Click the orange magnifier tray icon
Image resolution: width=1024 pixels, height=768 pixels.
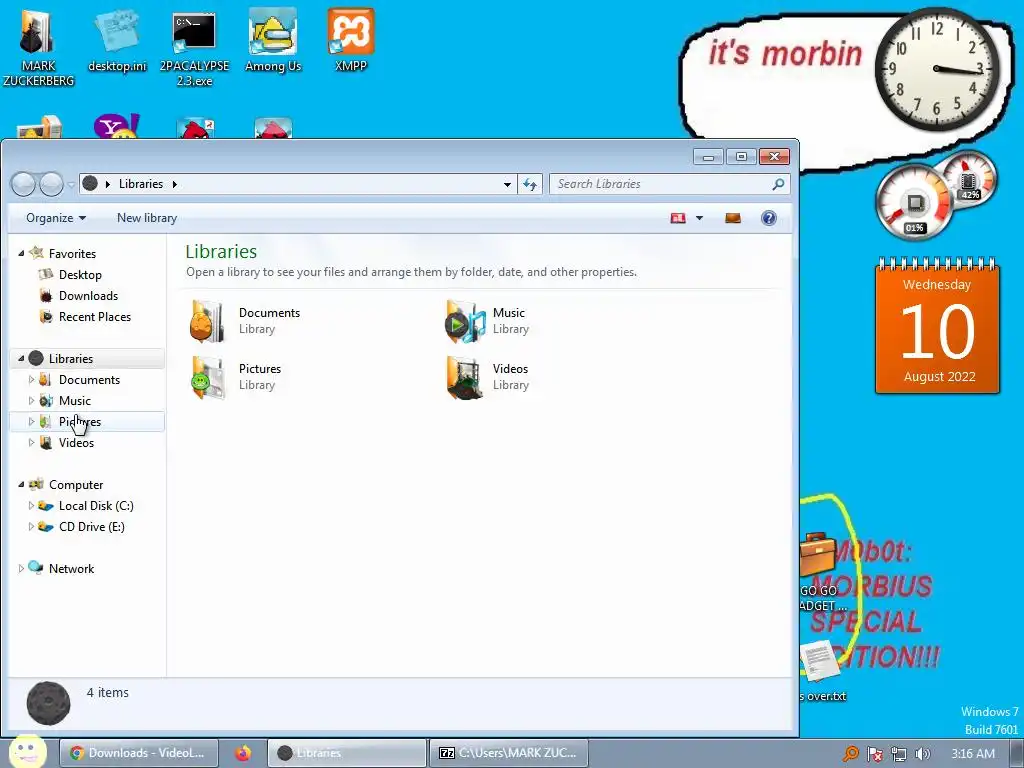point(851,754)
